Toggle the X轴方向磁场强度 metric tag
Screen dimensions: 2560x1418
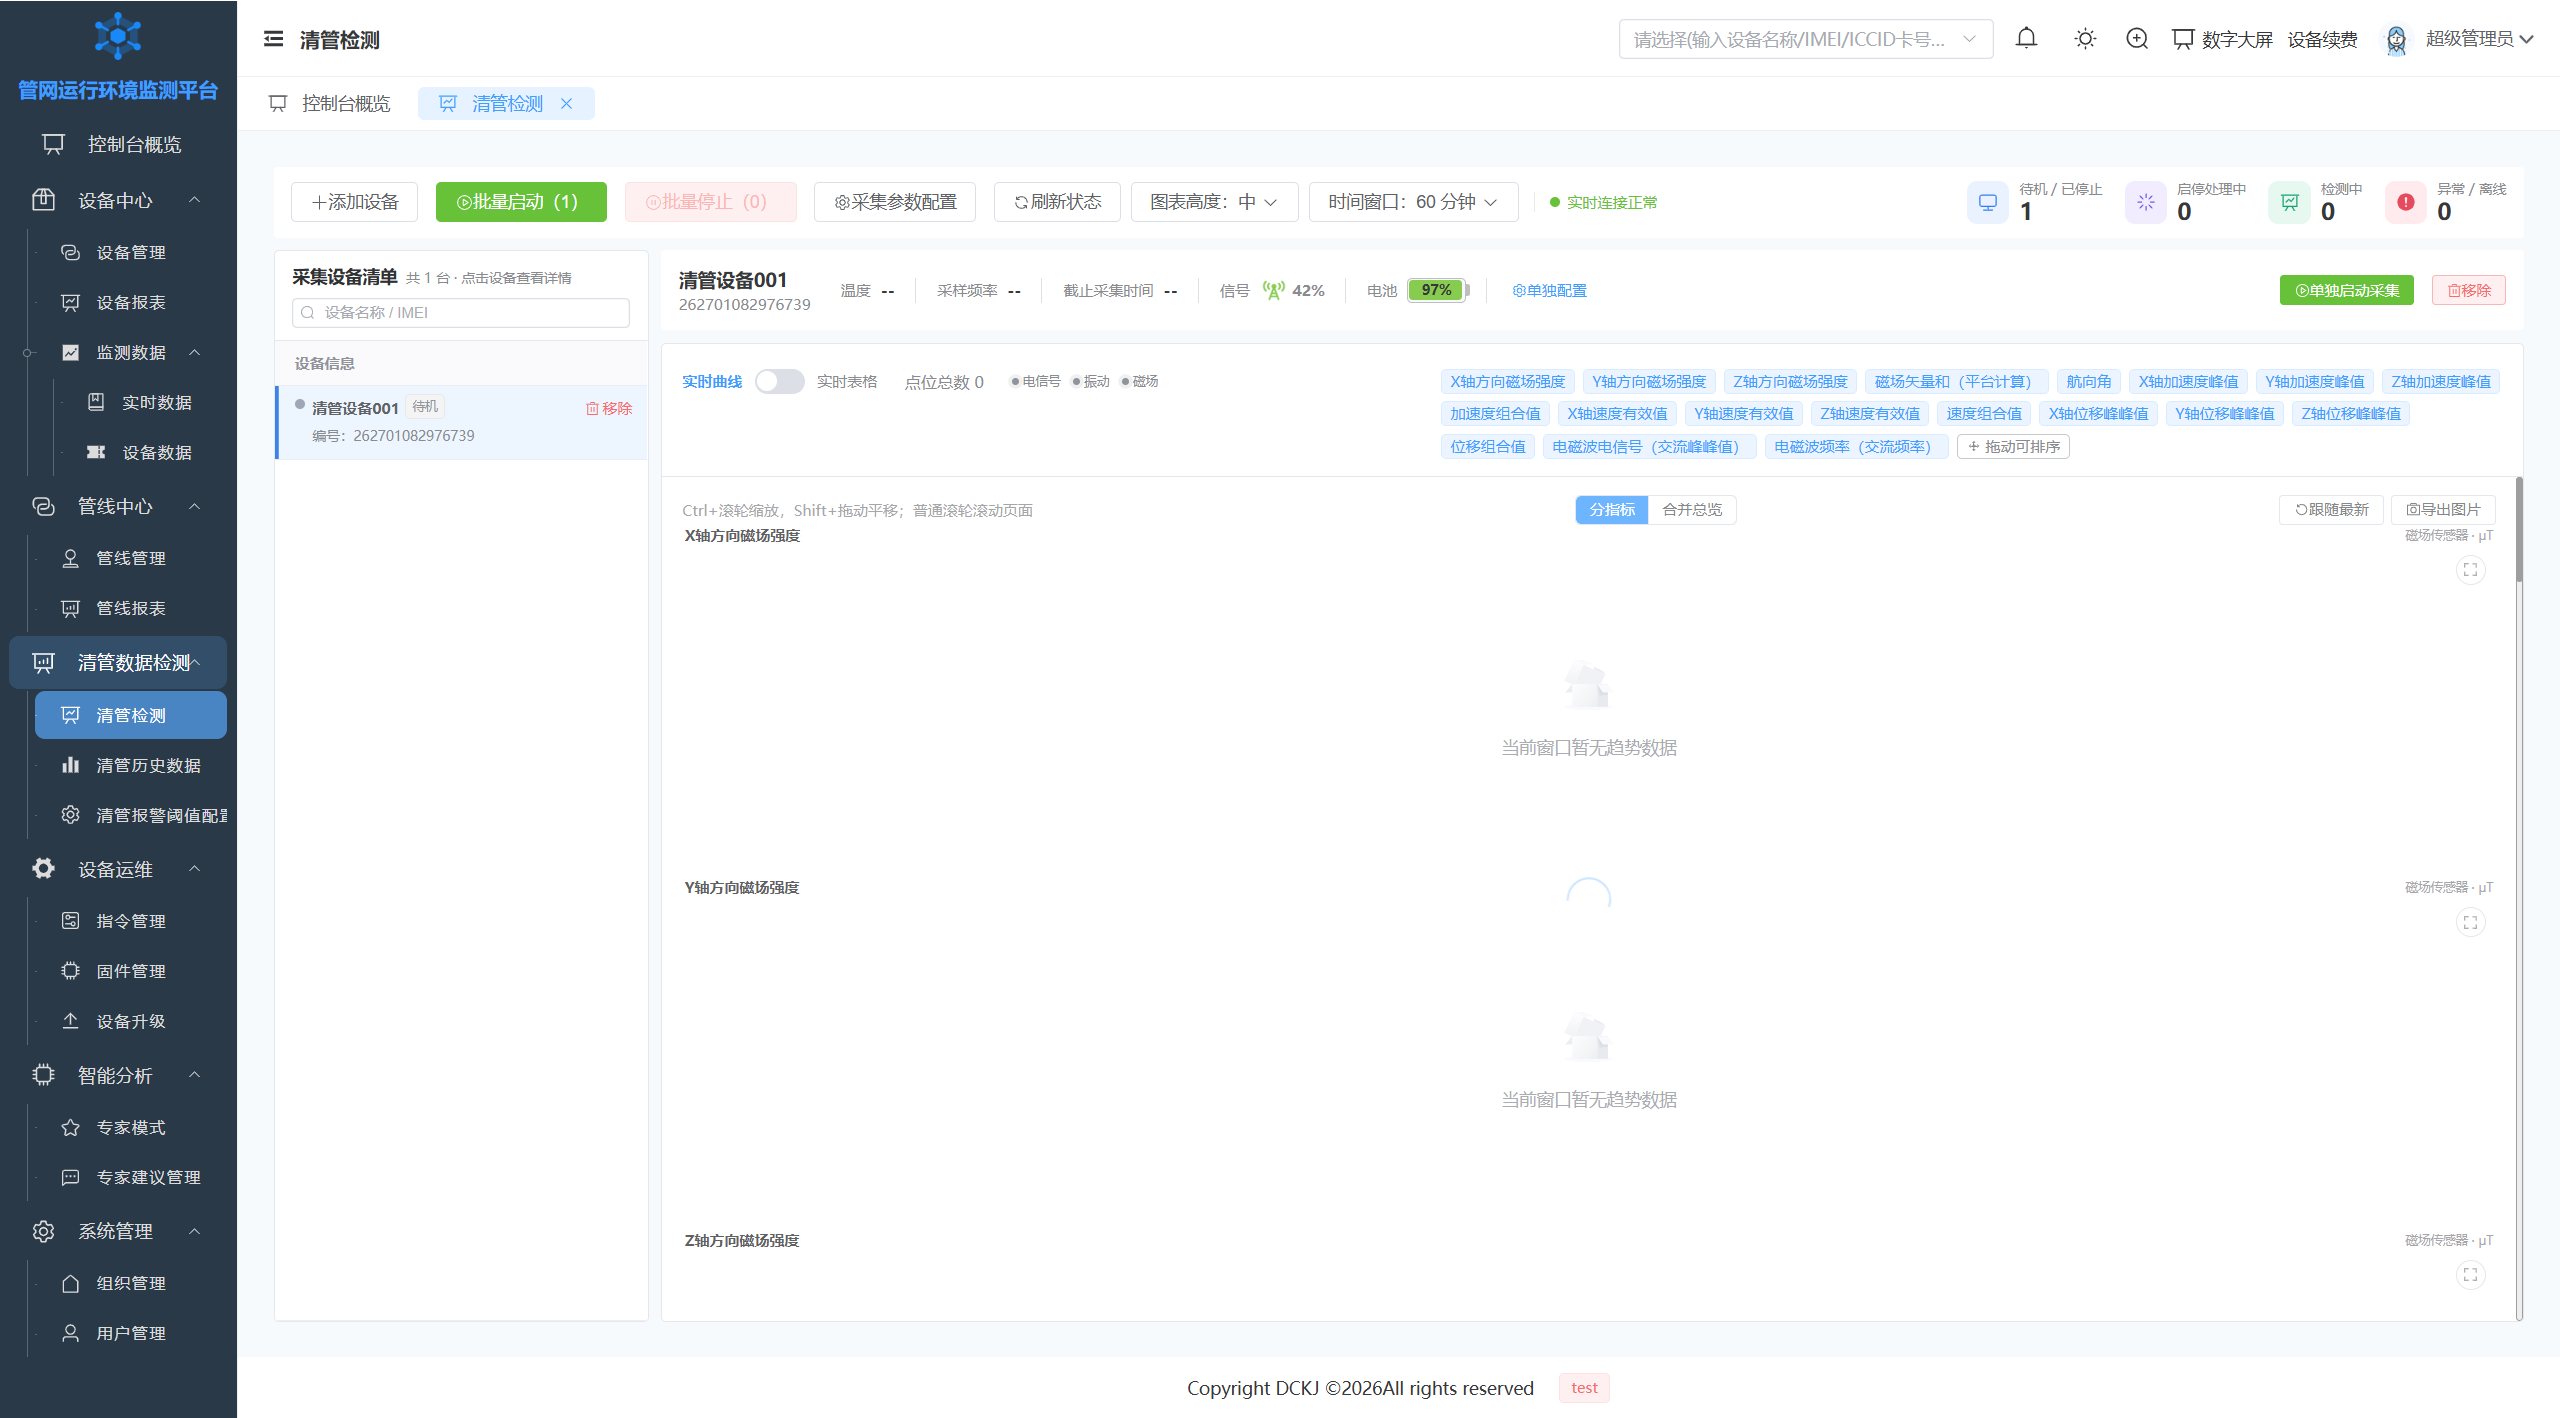(x=1507, y=381)
